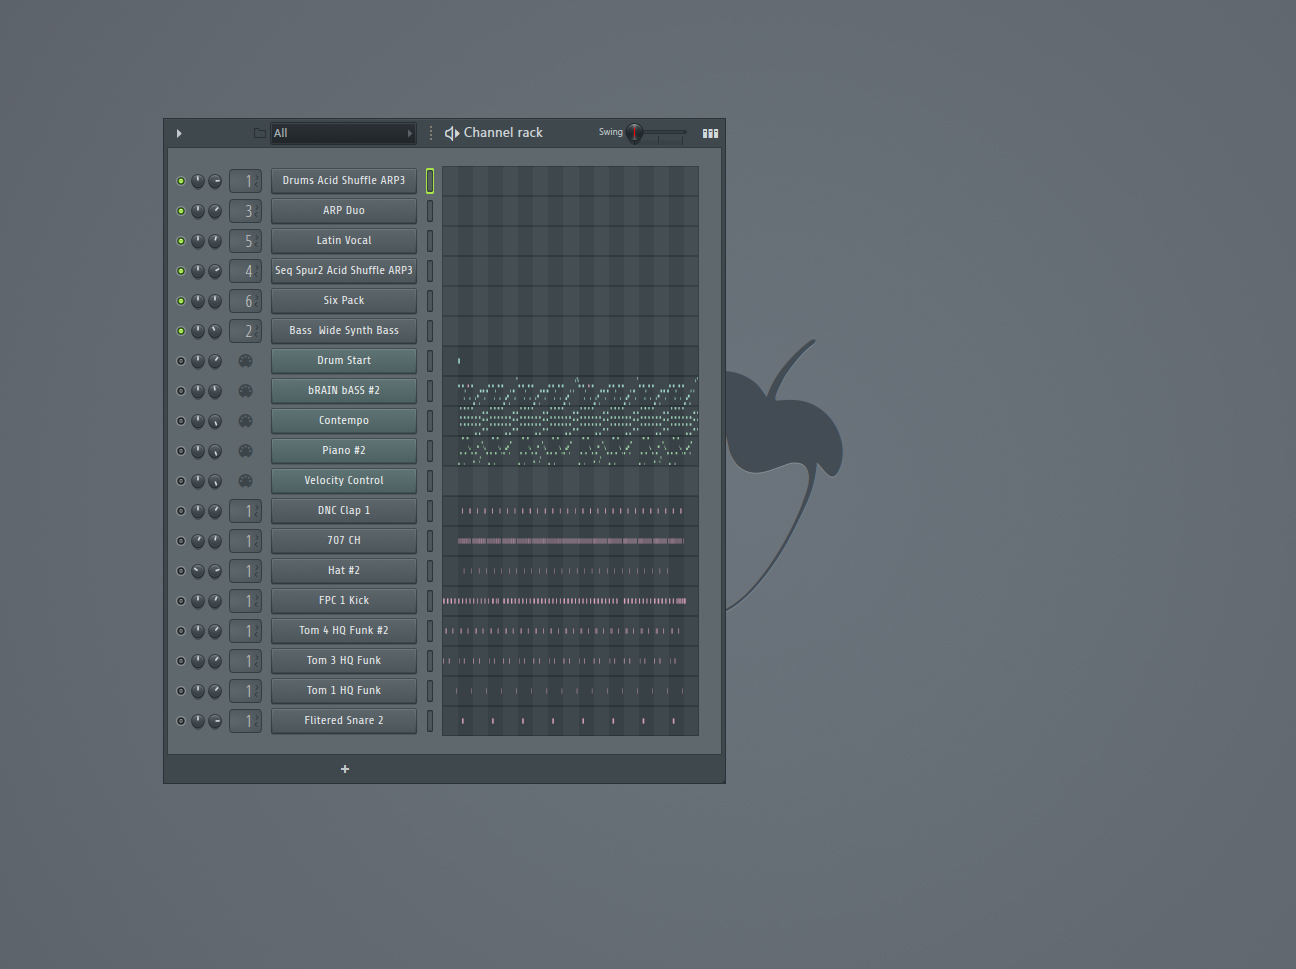Screen dimensions: 1296x969
Task: Change mixer track number for Six Pack
Action: pyautogui.click(x=245, y=301)
